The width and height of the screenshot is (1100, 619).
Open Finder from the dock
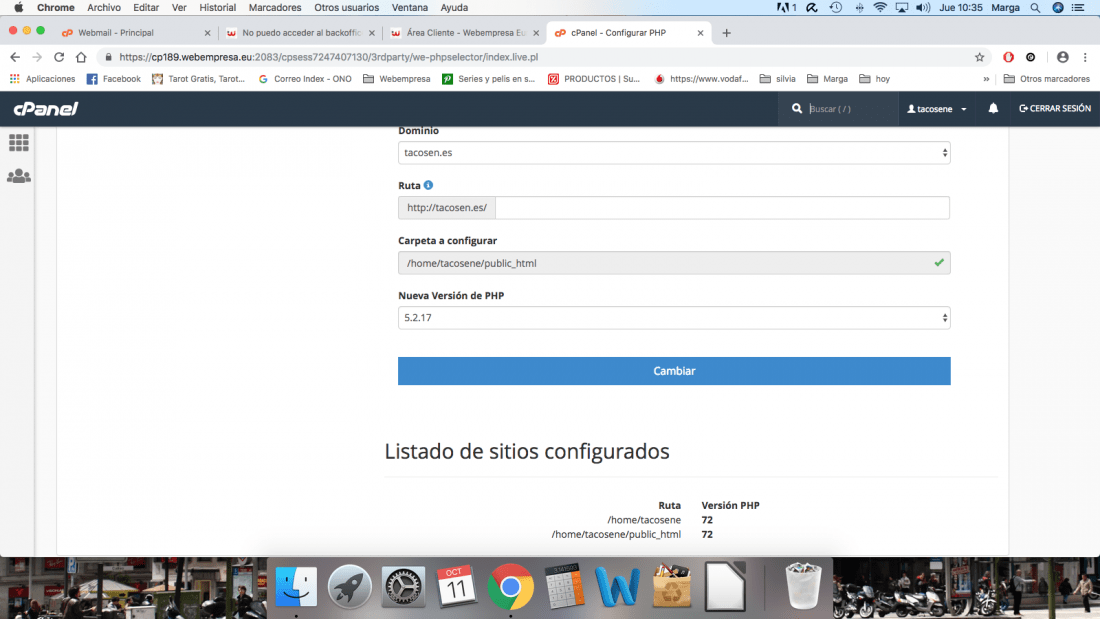point(296,587)
